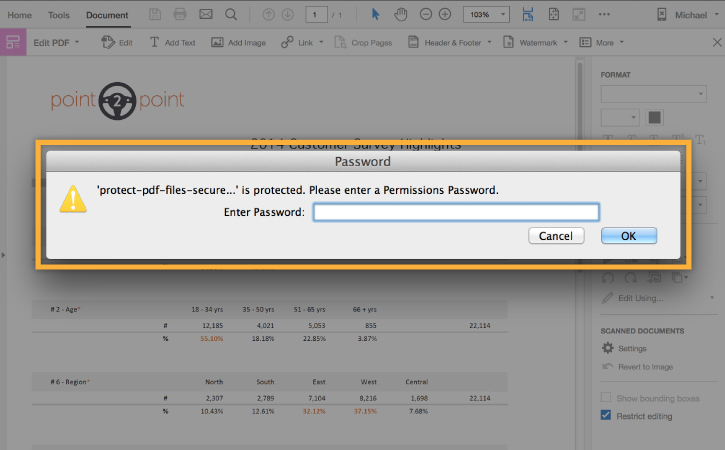Click the Enter Password input field
Screen dimensions: 725x450
click(x=456, y=212)
